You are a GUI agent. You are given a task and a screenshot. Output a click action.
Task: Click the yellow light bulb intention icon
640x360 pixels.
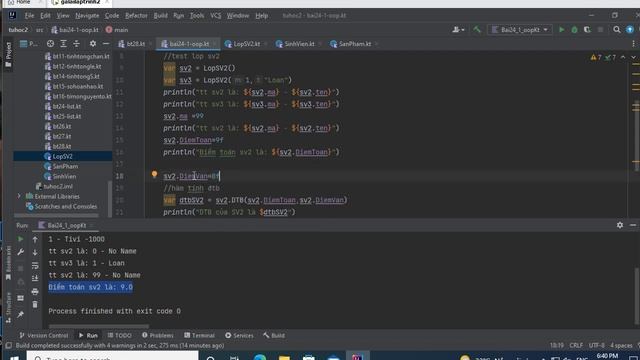point(154,174)
